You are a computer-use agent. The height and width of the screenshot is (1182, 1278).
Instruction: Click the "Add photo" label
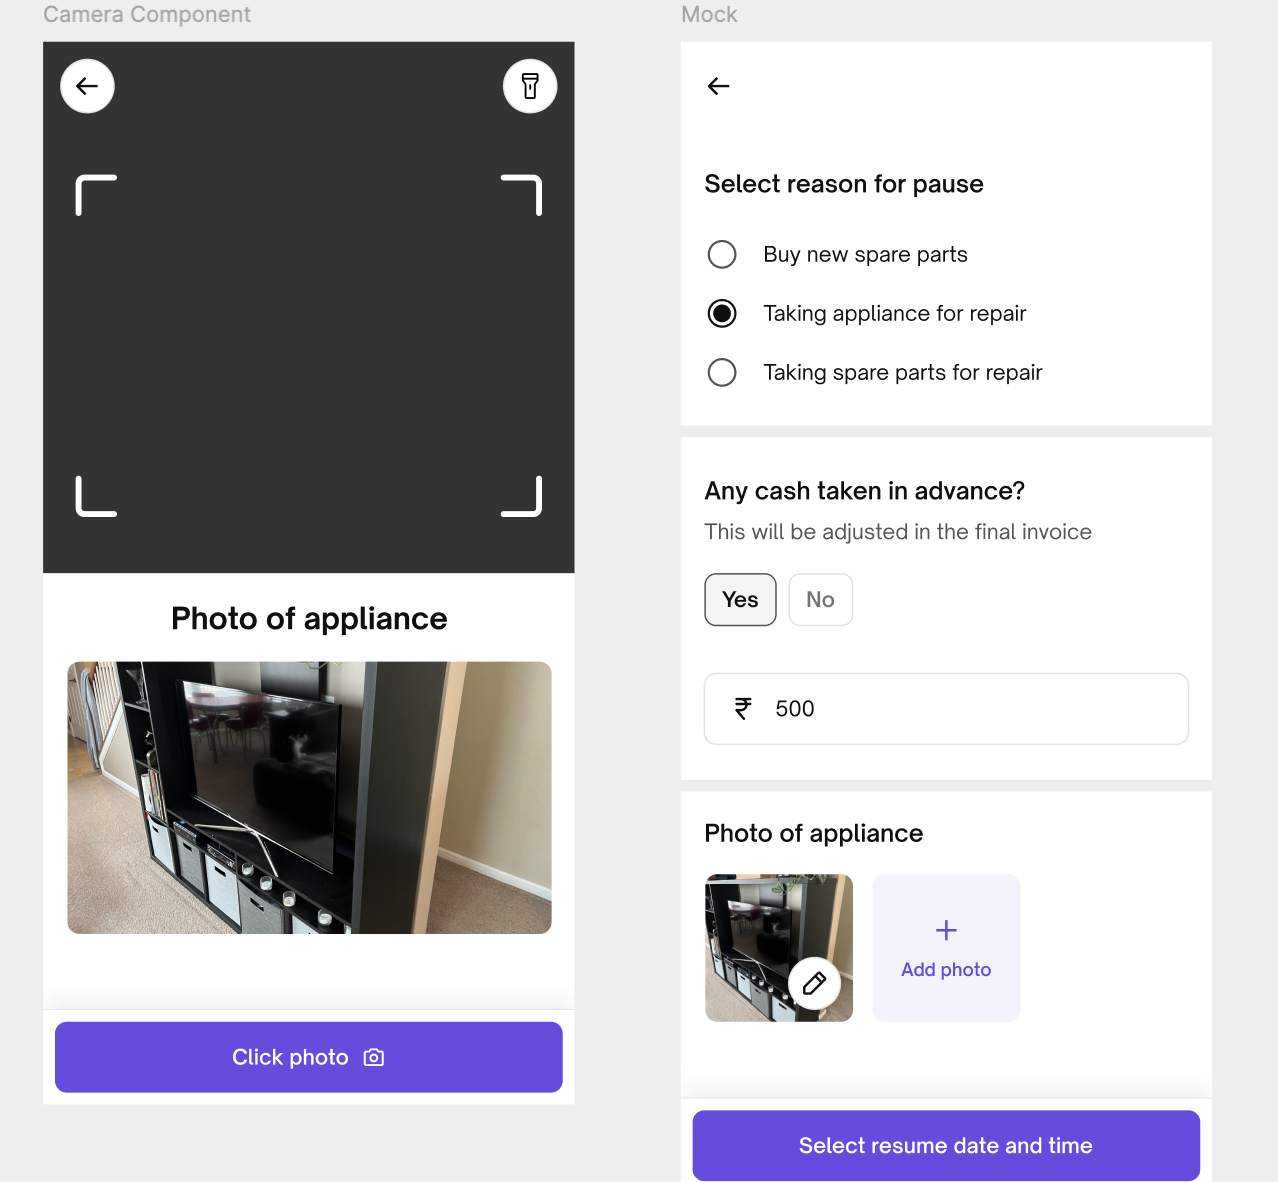coord(946,970)
